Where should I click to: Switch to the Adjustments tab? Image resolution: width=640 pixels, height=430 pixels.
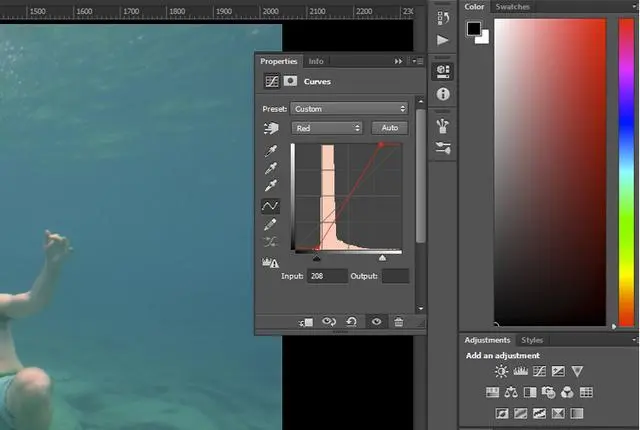pos(487,340)
